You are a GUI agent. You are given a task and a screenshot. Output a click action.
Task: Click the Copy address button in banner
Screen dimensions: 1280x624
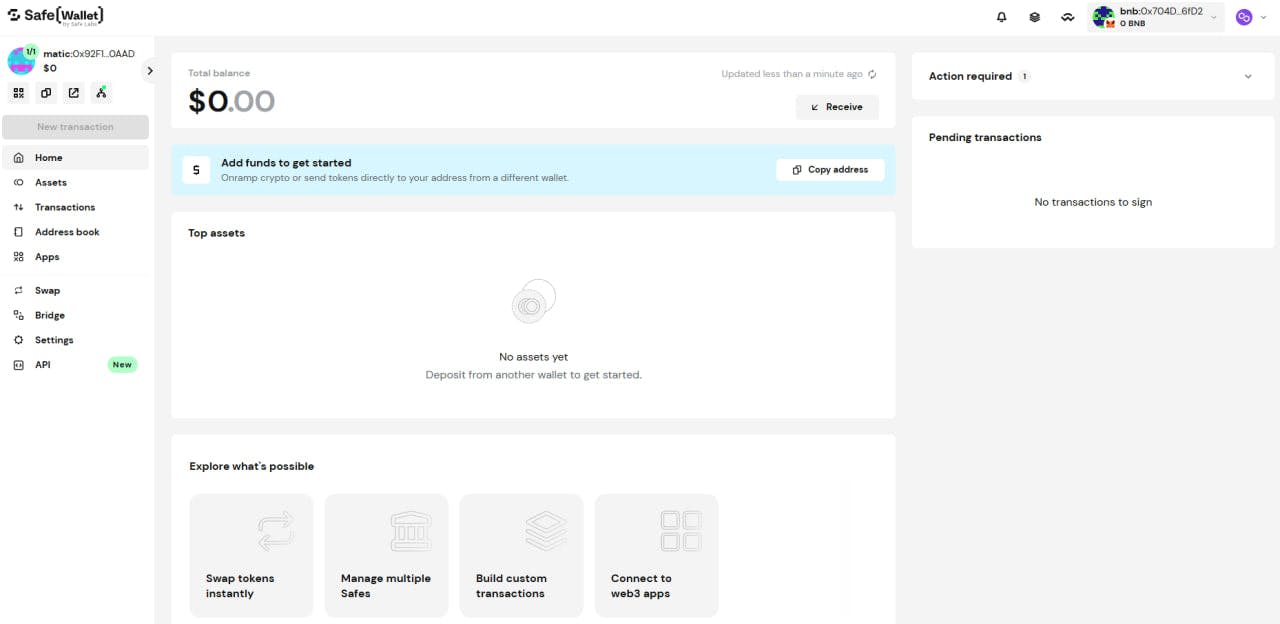coord(830,170)
